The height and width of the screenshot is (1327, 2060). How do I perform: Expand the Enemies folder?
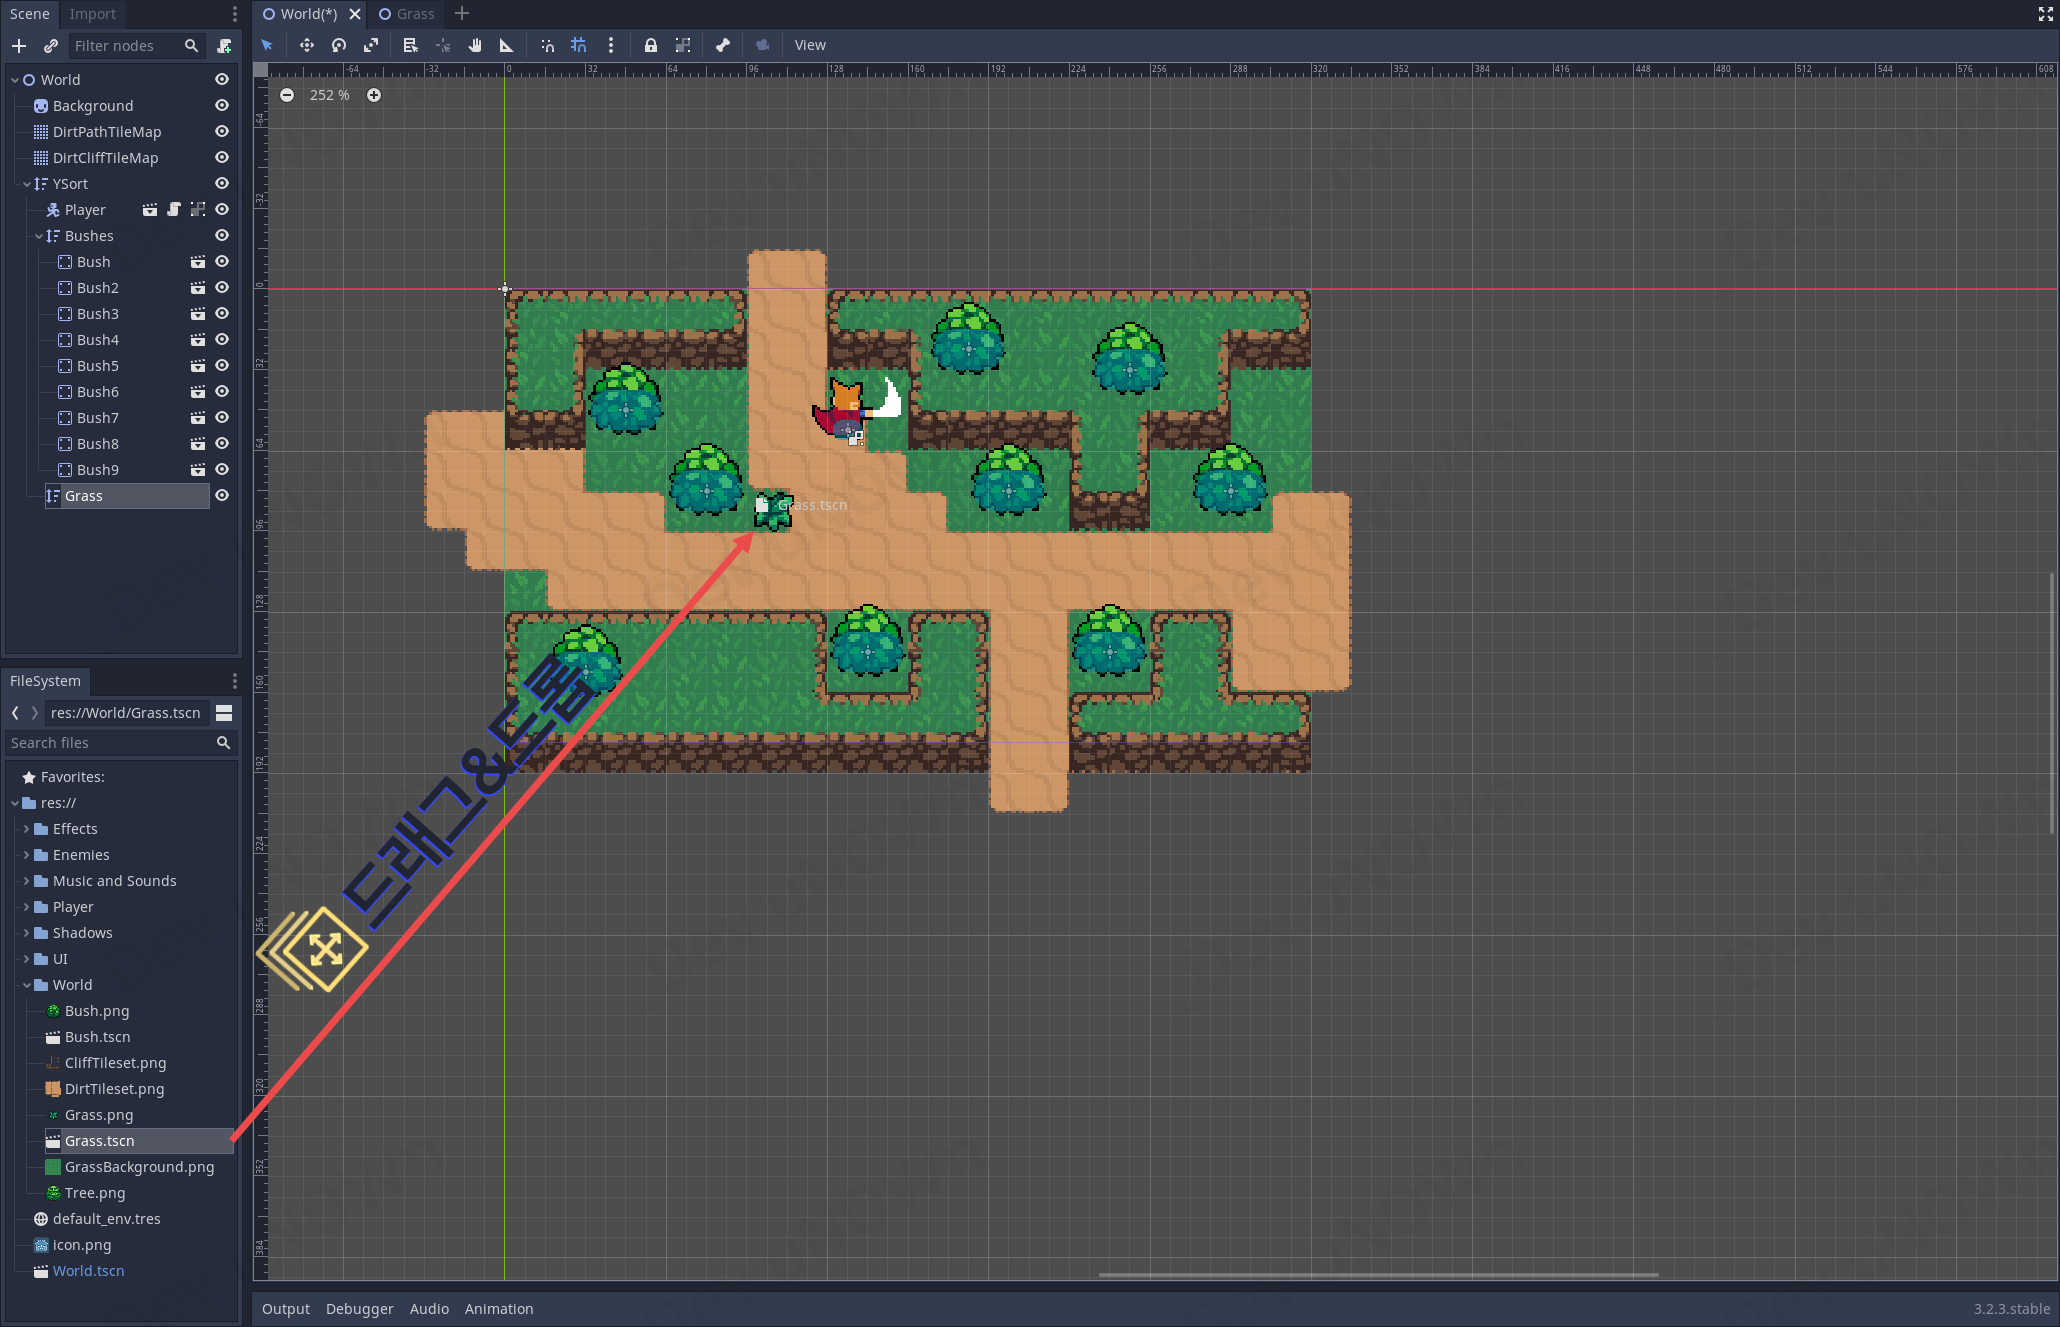[27, 855]
